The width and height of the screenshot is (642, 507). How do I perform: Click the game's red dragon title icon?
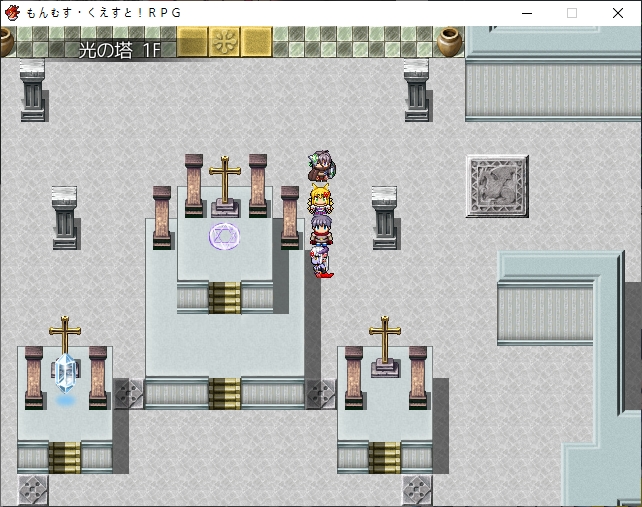tap(12, 13)
